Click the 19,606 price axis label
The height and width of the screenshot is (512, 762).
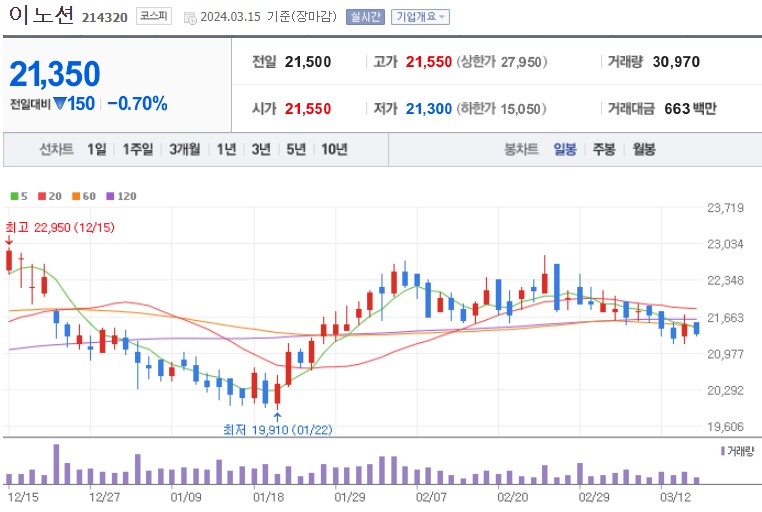click(x=726, y=427)
